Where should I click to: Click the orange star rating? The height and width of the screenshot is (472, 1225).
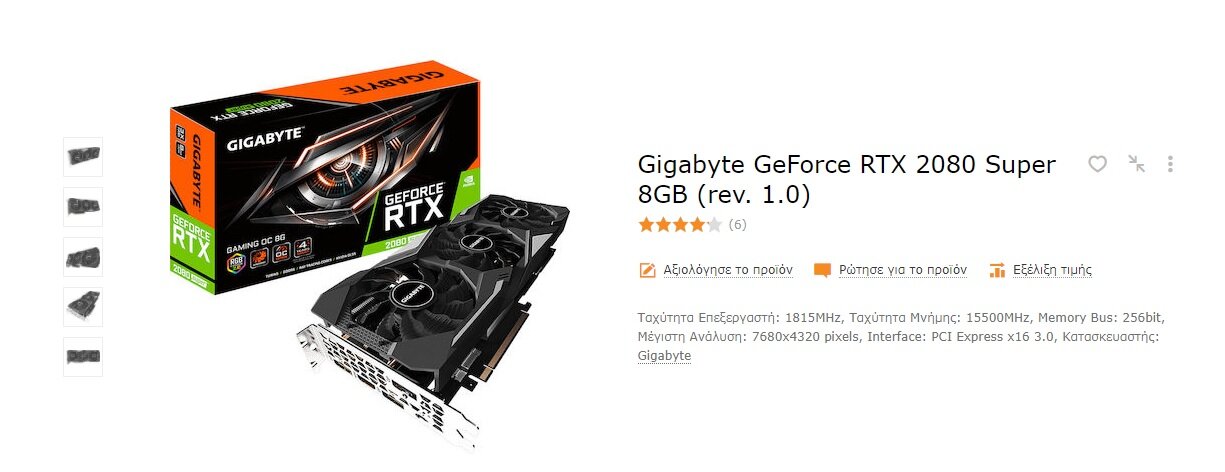point(679,225)
